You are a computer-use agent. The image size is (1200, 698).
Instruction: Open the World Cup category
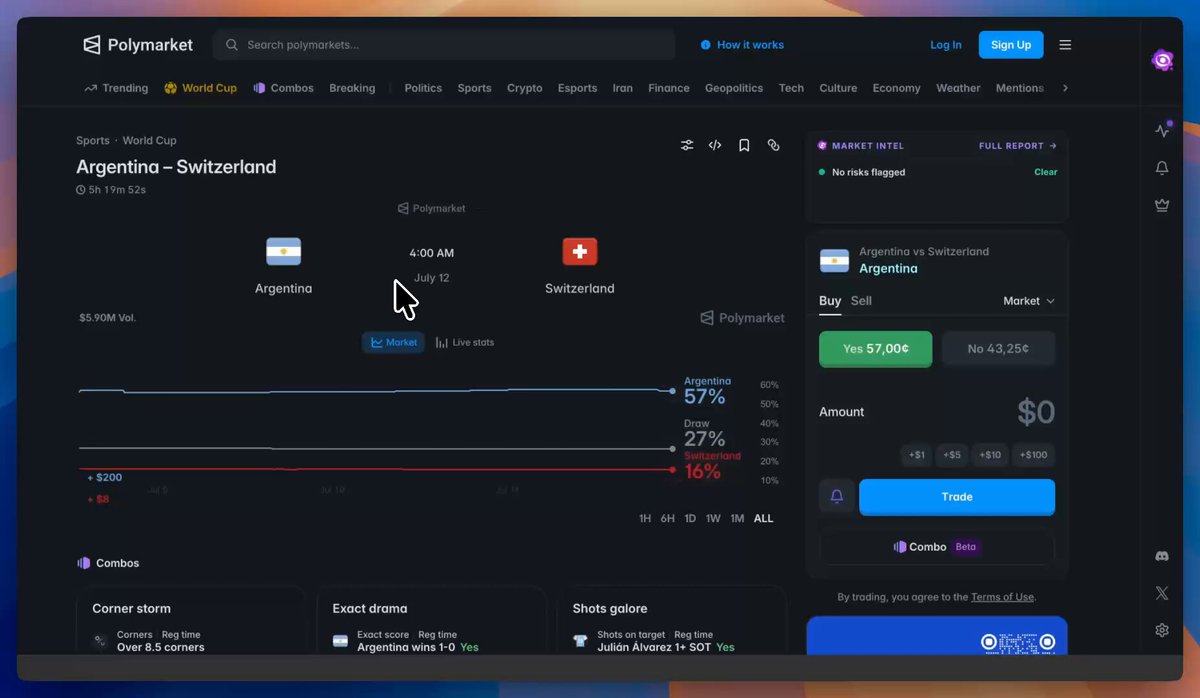(x=201, y=88)
